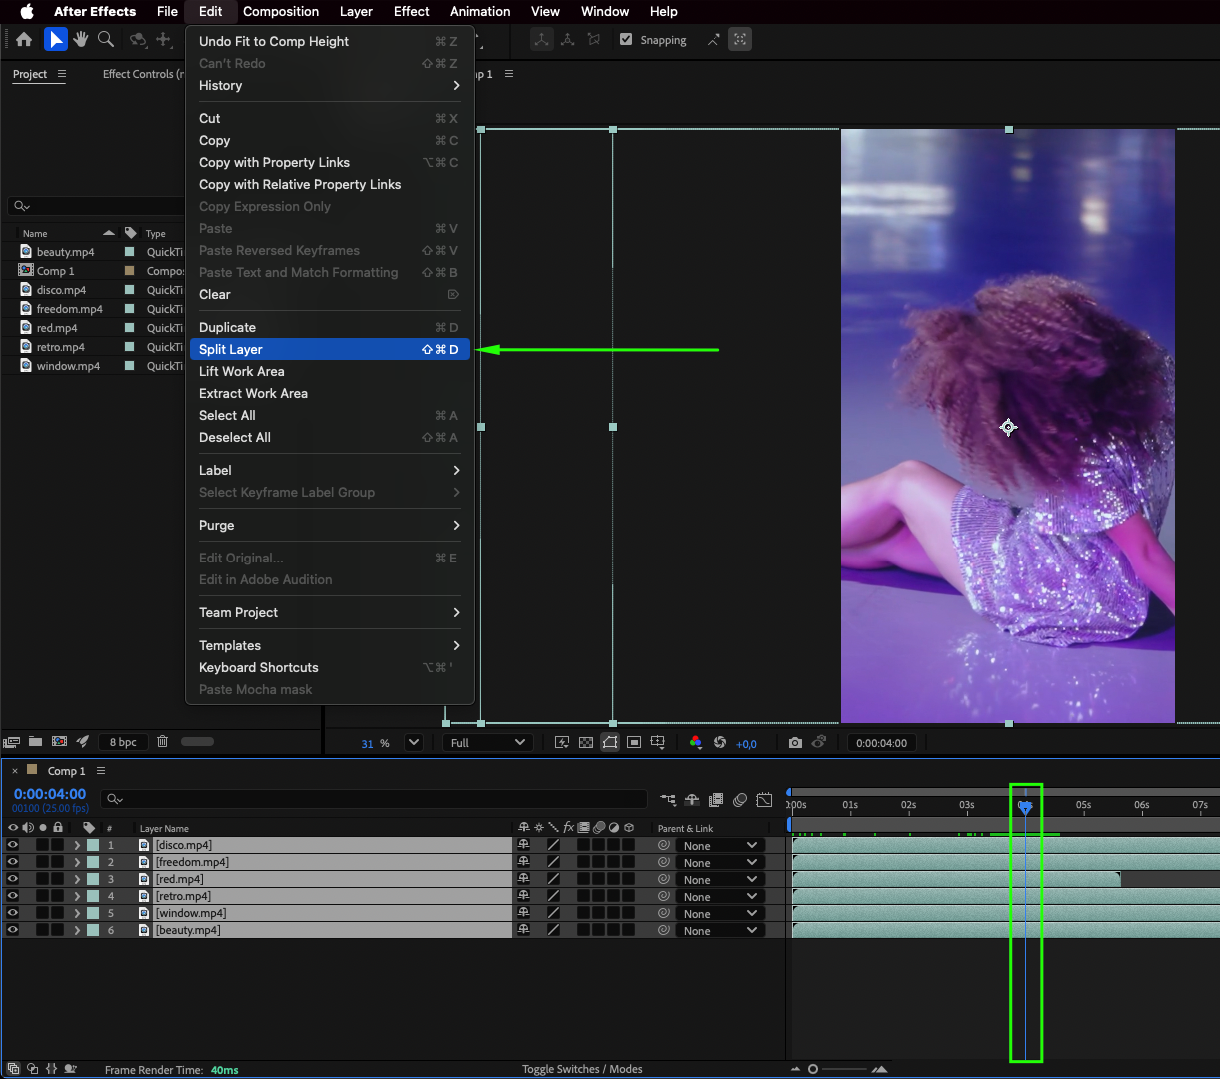1220x1079 pixels.
Task: Enable Frame Blending for timeline layers
Action: (x=716, y=800)
